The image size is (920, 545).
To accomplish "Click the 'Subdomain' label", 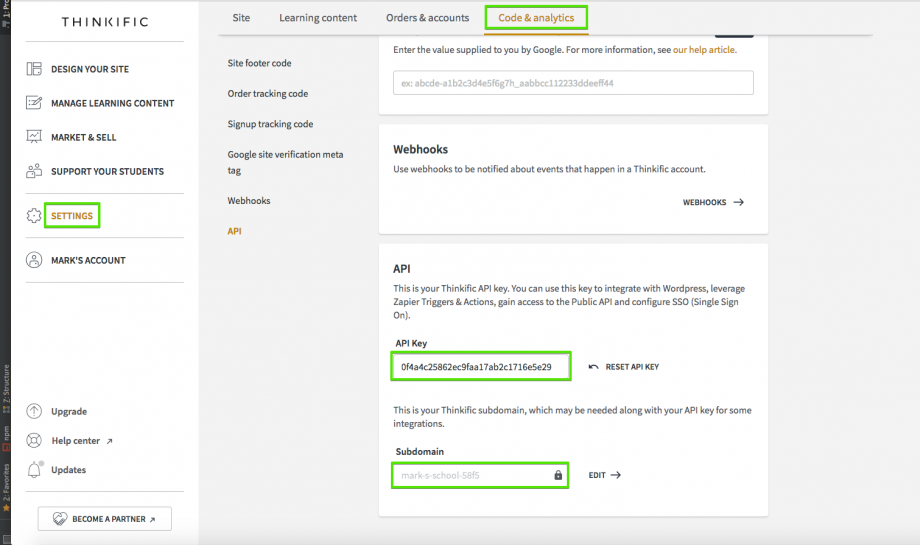I will pyautogui.click(x=420, y=452).
